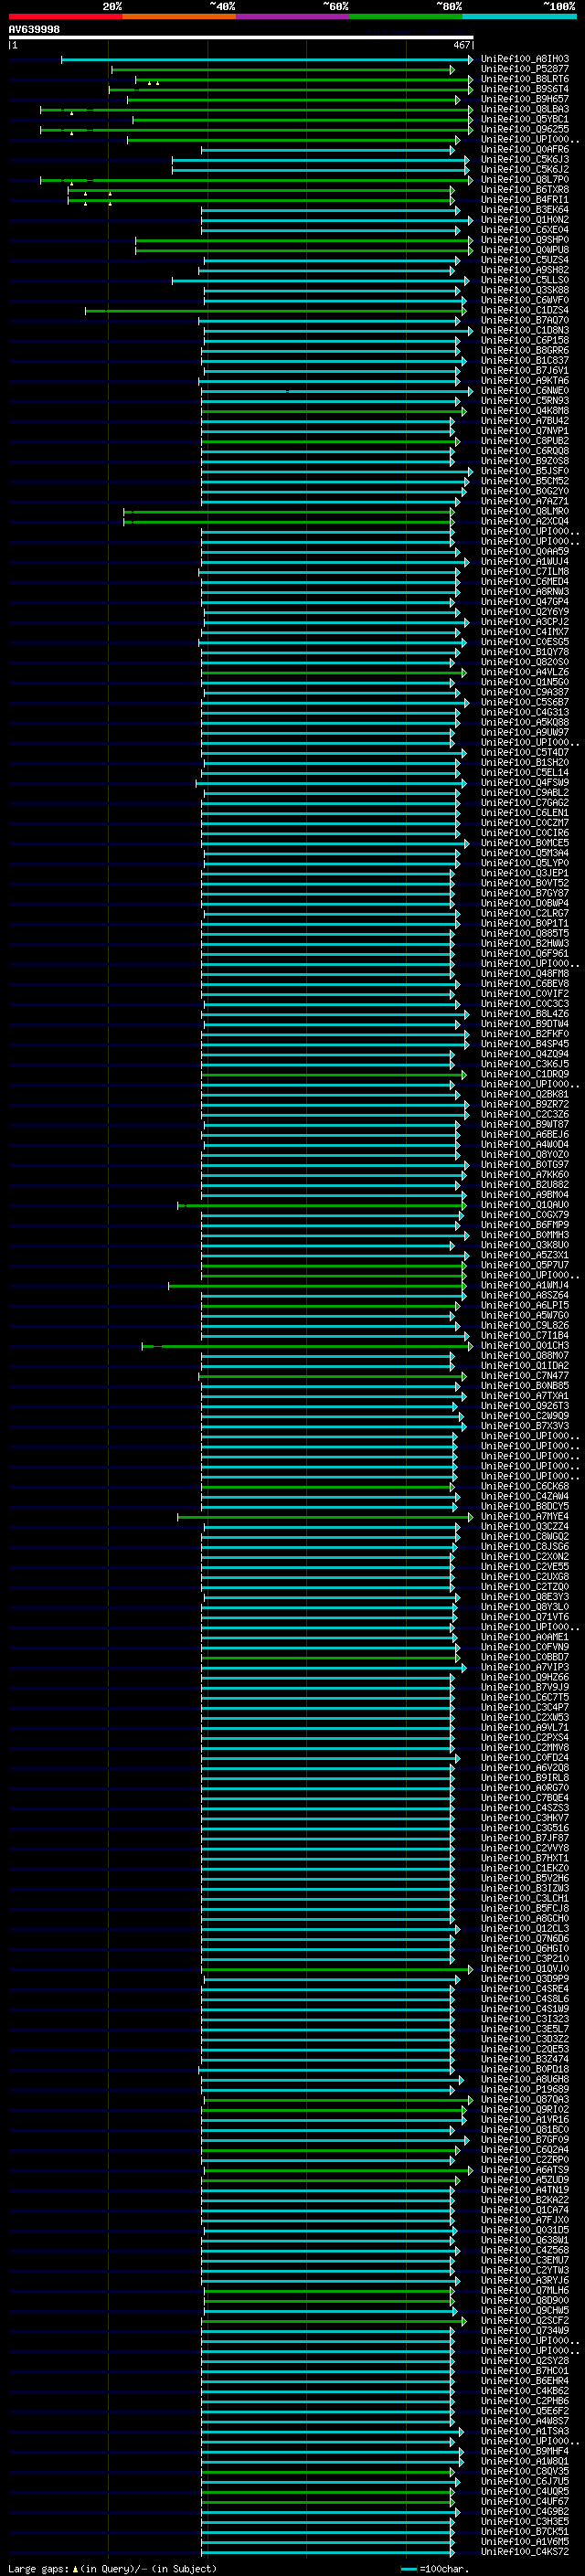
Task: Select the UniRef100_B7AQ70 label
Action: 525,321
